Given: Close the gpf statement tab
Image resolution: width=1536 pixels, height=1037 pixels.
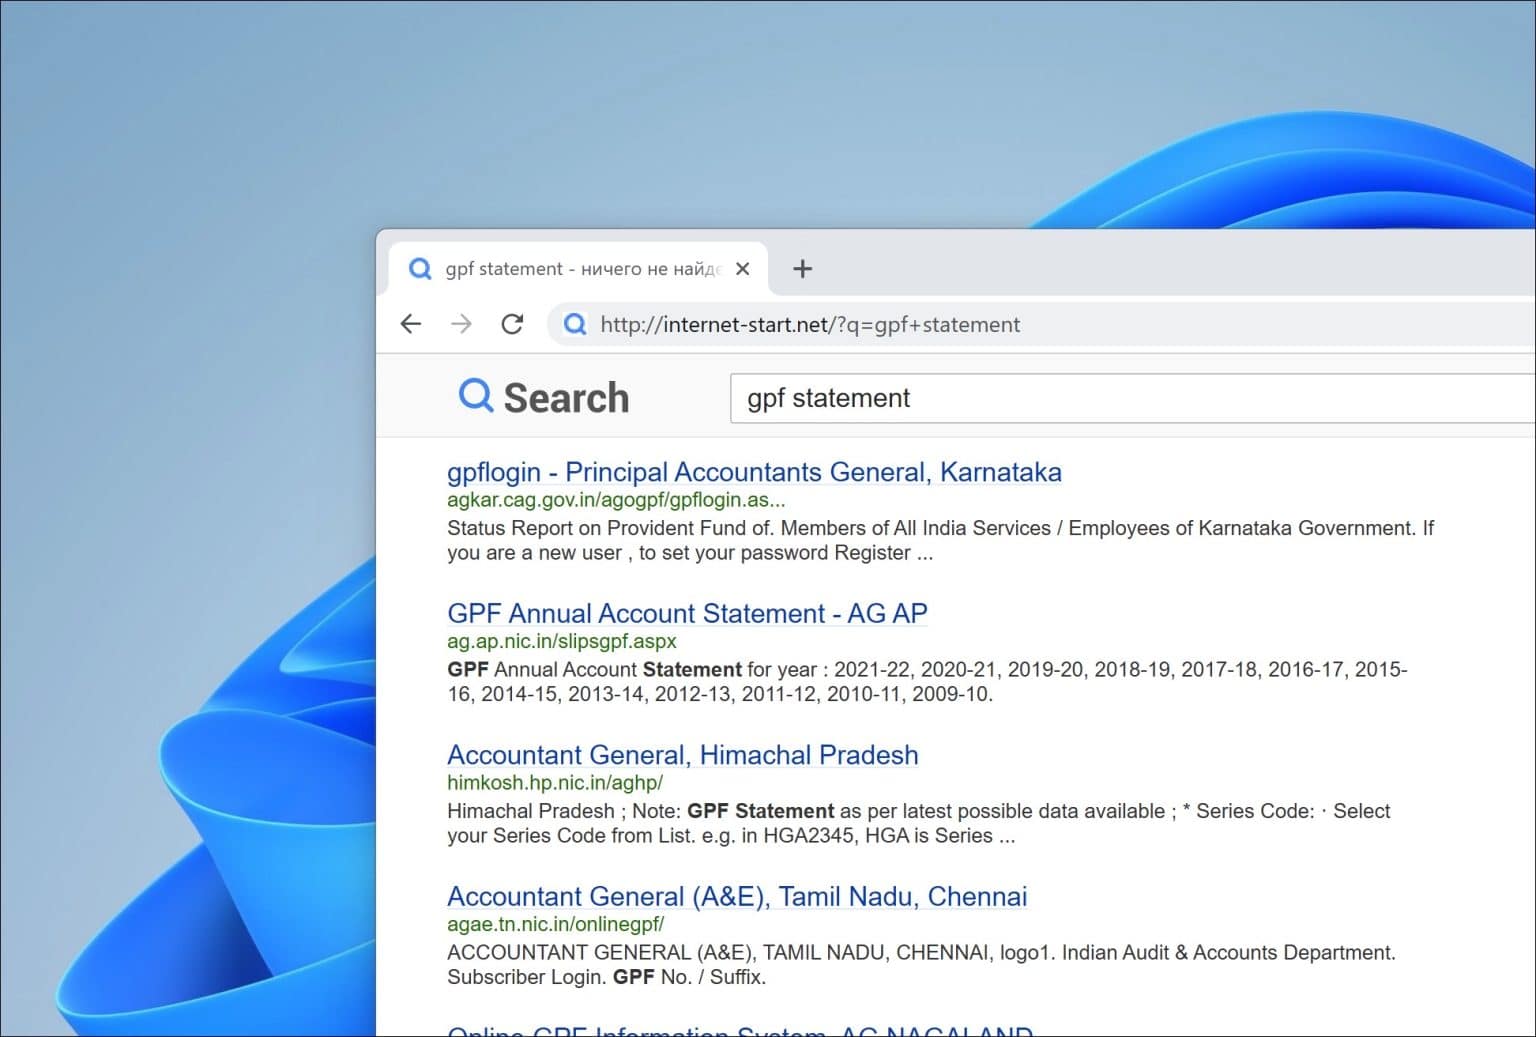Looking at the screenshot, I should [743, 268].
